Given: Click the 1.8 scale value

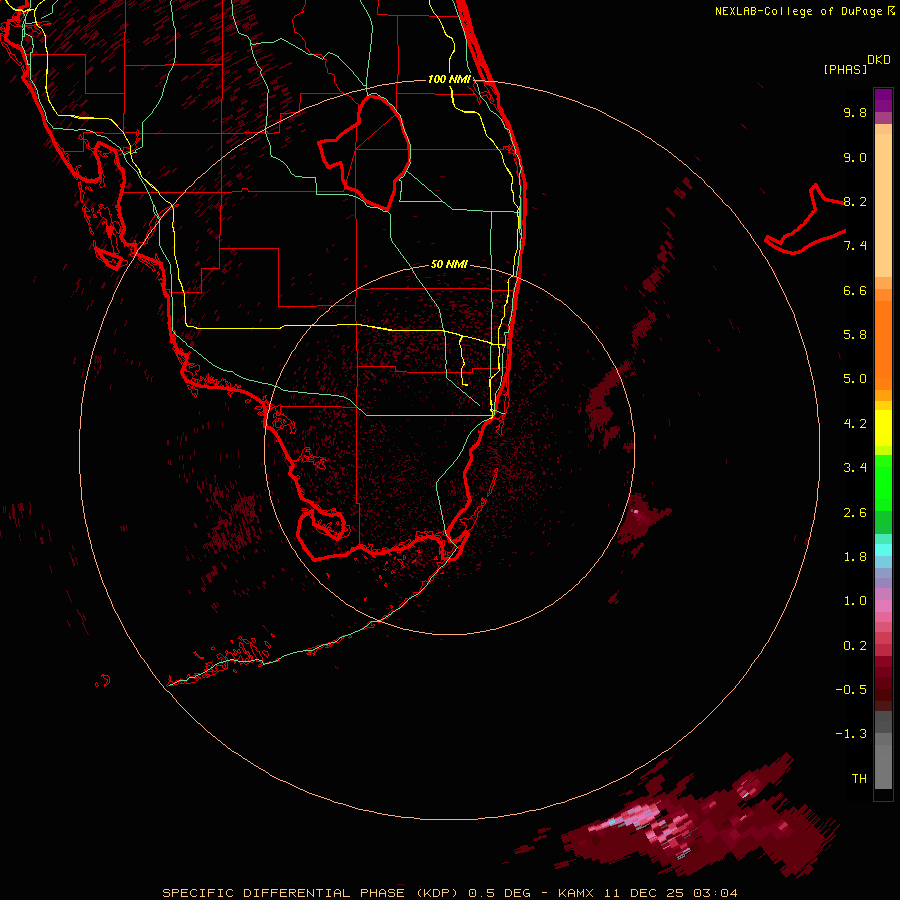Looking at the screenshot, I should (855, 557).
